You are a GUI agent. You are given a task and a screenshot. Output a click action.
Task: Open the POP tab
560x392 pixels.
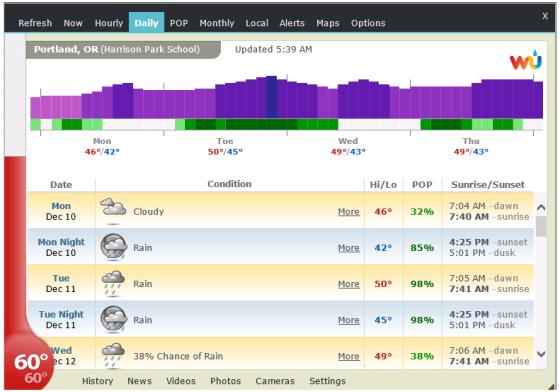[179, 23]
